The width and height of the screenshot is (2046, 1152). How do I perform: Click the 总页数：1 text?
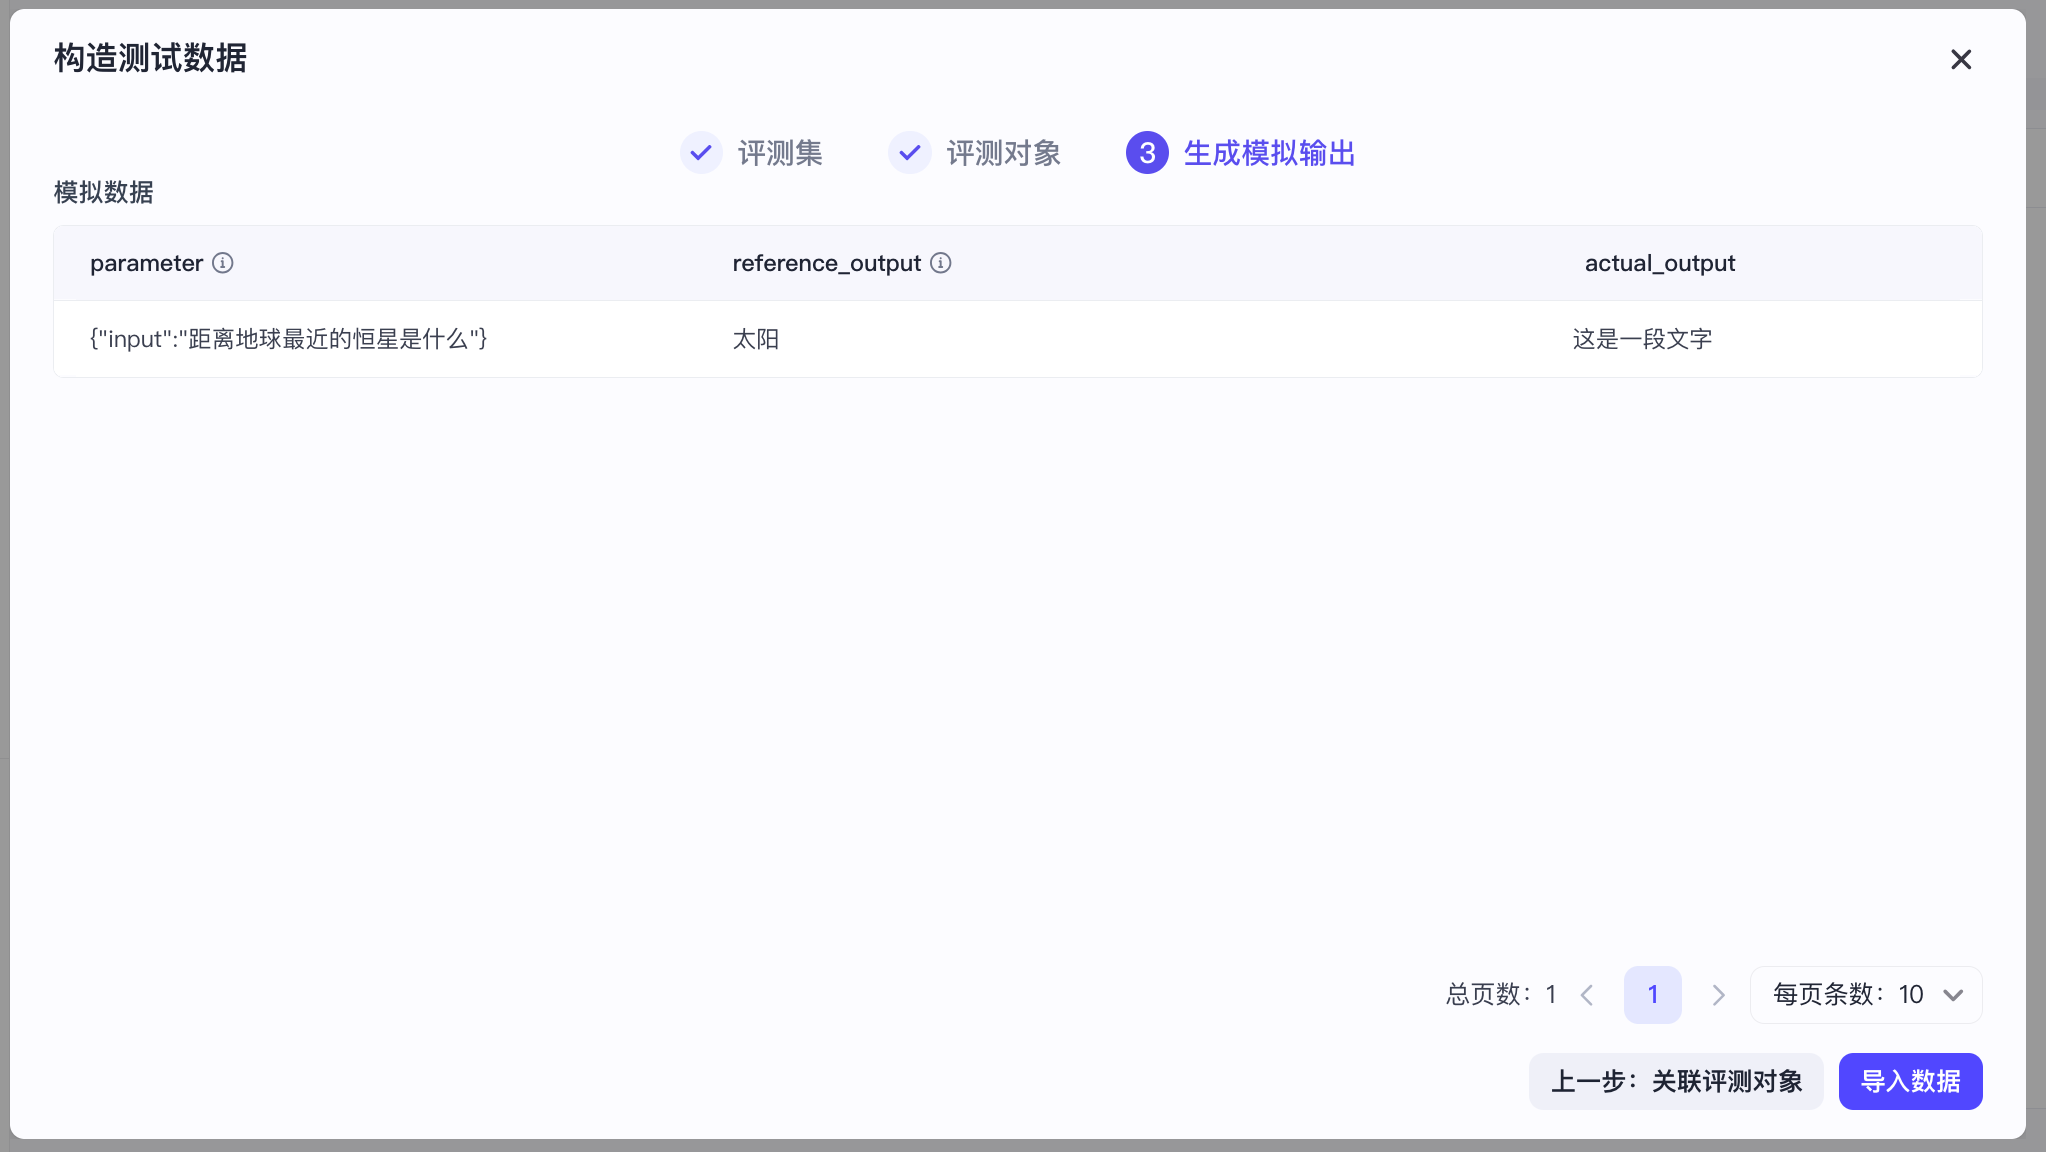coord(1501,994)
